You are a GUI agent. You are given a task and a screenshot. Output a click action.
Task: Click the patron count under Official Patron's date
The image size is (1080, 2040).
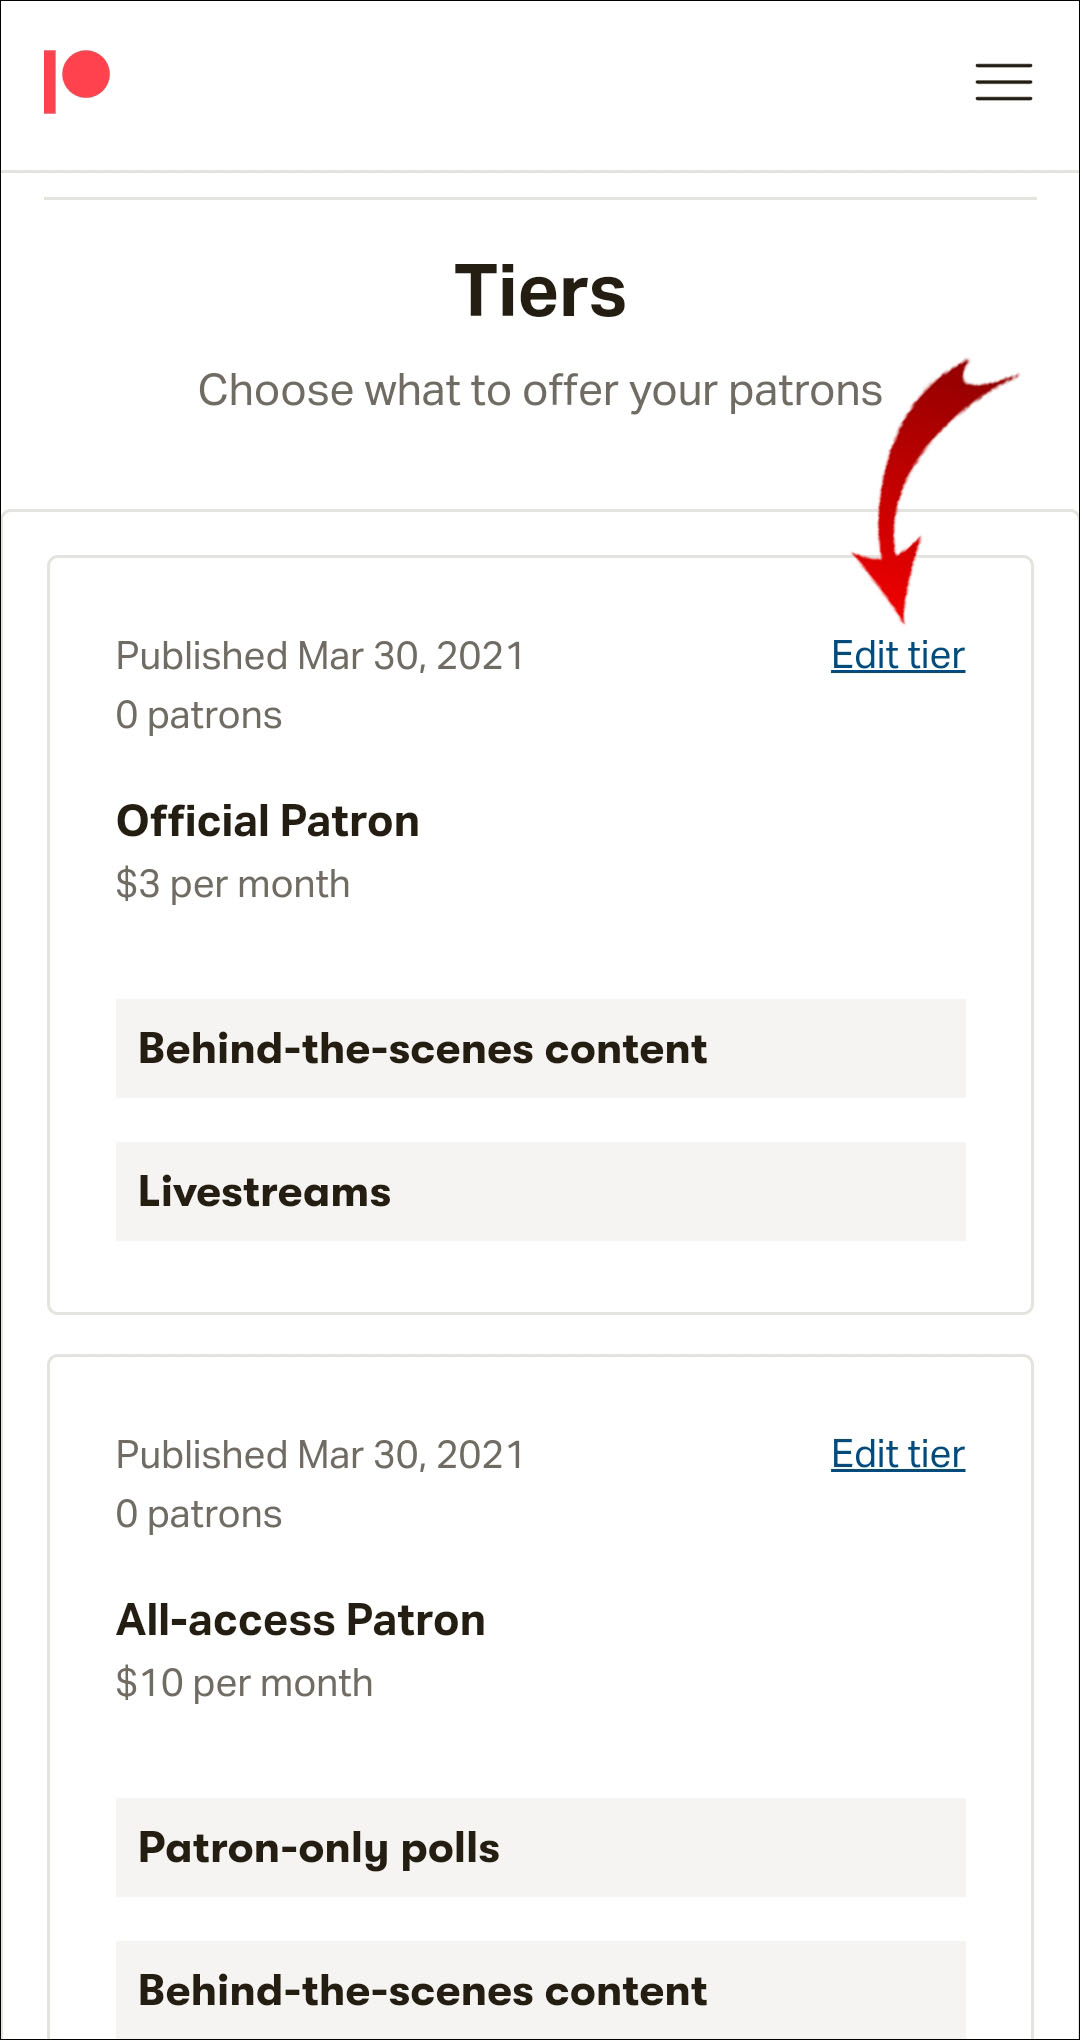pyautogui.click(x=199, y=716)
